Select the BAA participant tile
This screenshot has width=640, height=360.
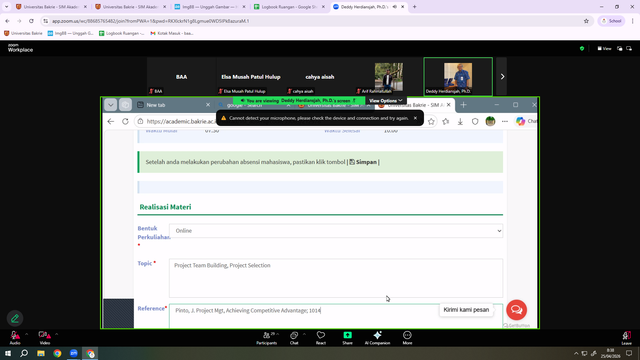tap(182, 77)
